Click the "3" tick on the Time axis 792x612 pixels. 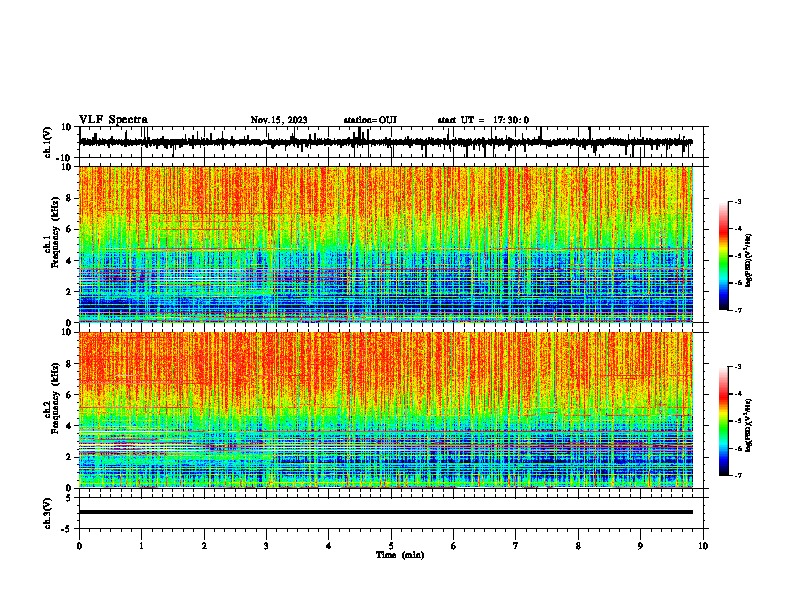tap(266, 546)
